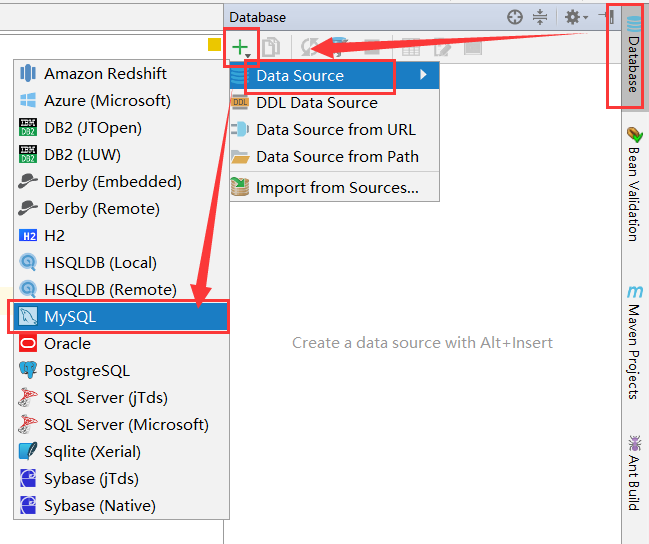Select Sybase (jTds) driver
The image size is (649, 544).
pos(121,479)
